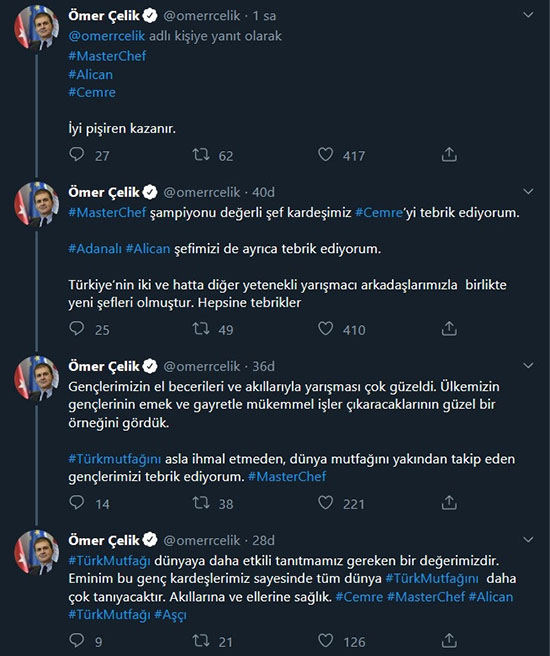Image resolution: width=550 pixels, height=656 pixels.
Task: Retweet the tweet with 49 retweets
Action: click(x=201, y=329)
